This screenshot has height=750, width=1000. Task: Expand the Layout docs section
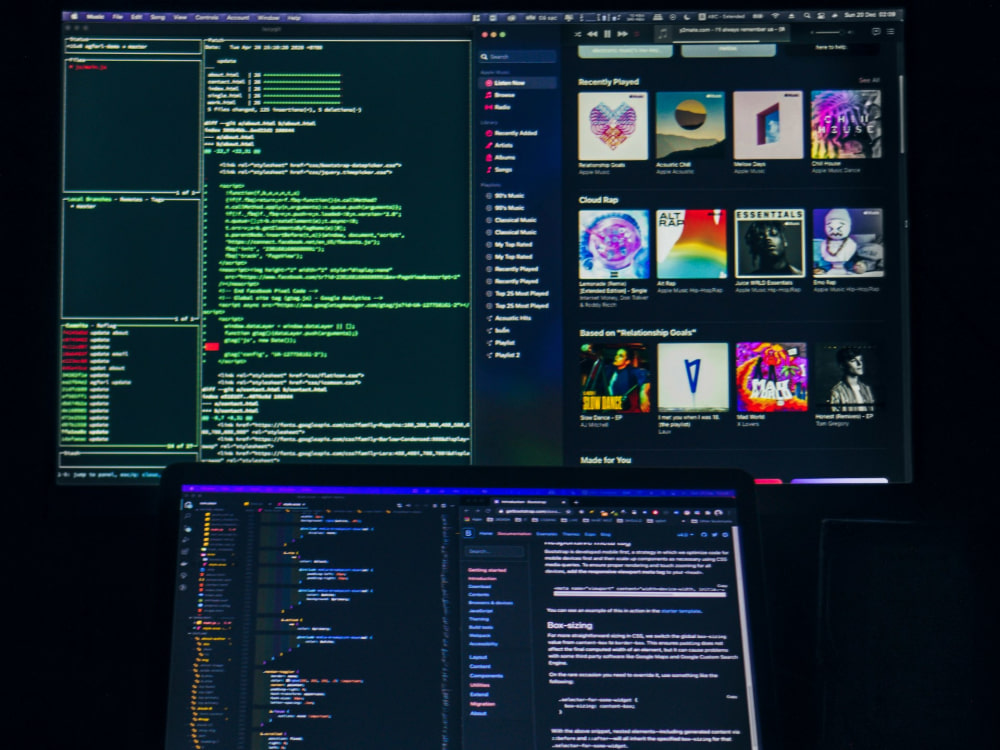478,657
